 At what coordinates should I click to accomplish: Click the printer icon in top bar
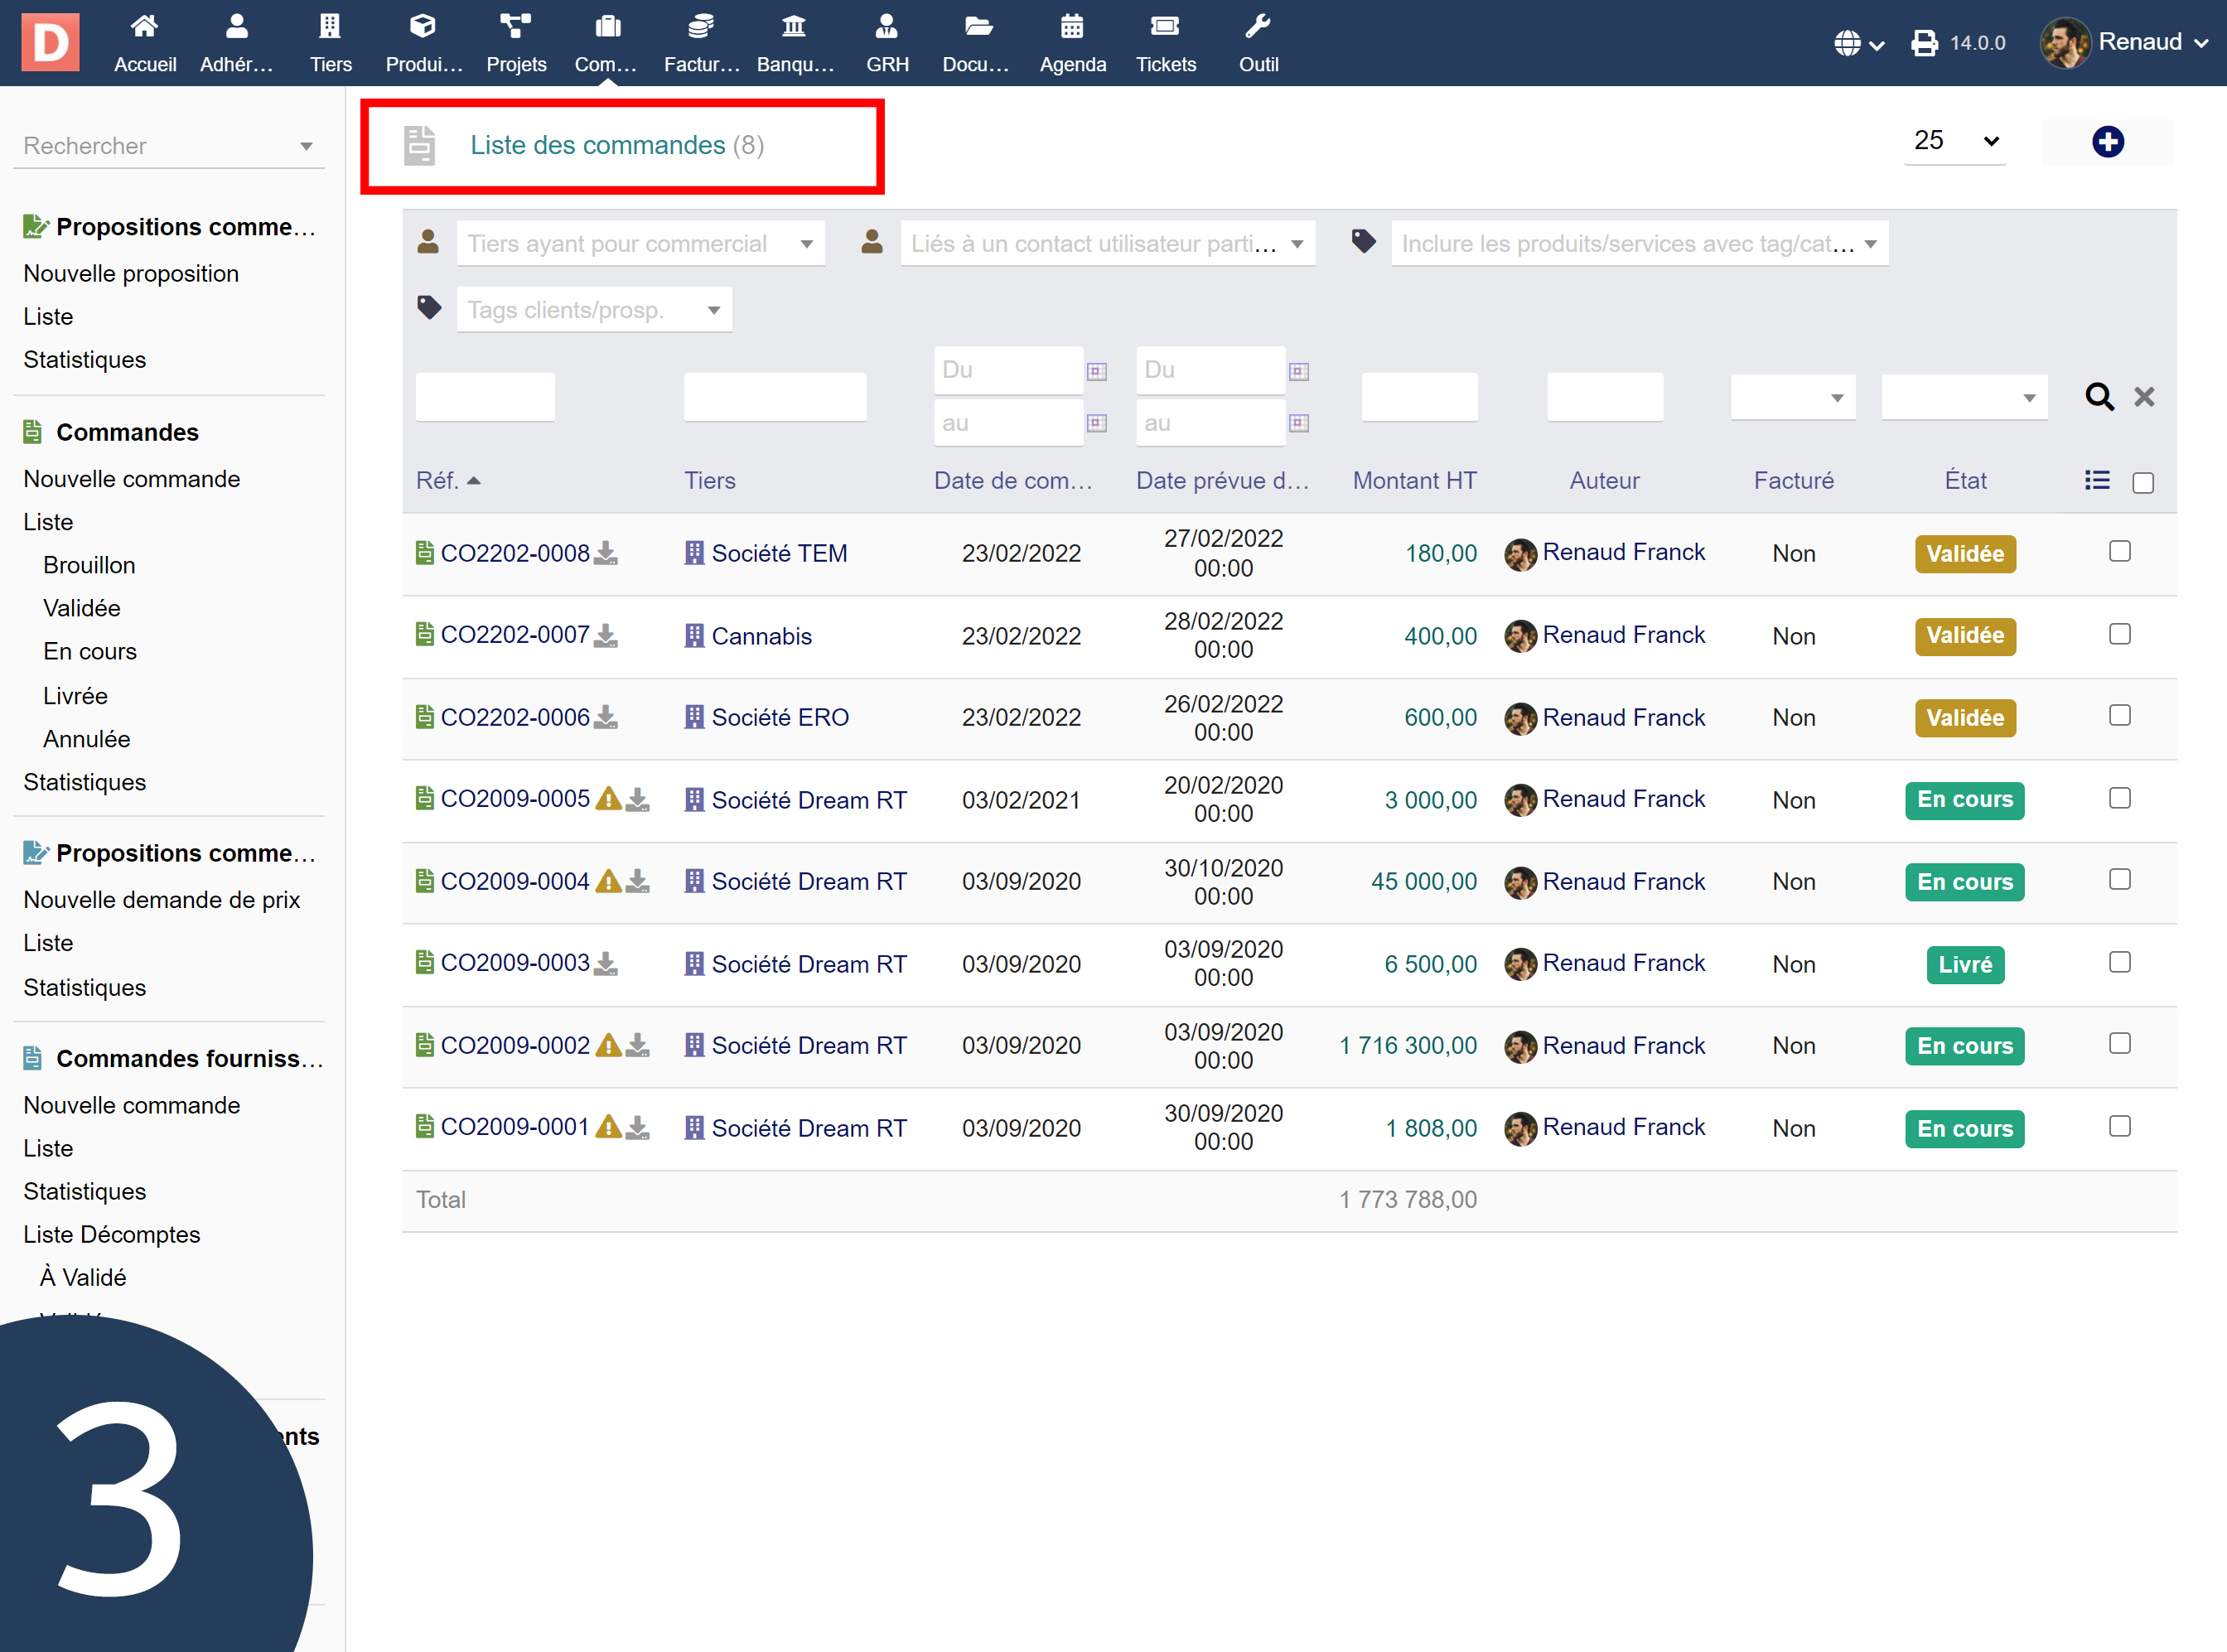click(1924, 43)
